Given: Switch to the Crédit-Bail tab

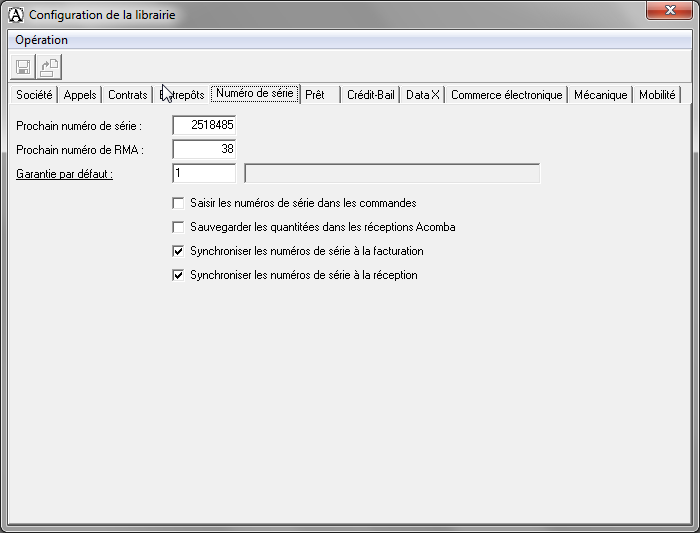Looking at the screenshot, I should [x=371, y=95].
